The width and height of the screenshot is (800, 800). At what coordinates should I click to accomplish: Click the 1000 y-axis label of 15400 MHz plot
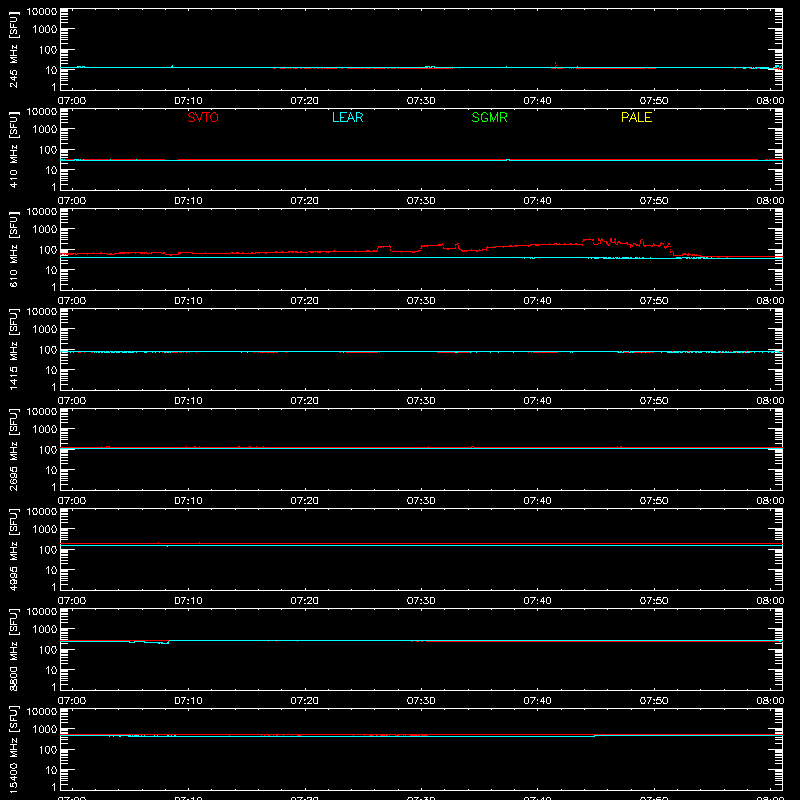(45, 730)
